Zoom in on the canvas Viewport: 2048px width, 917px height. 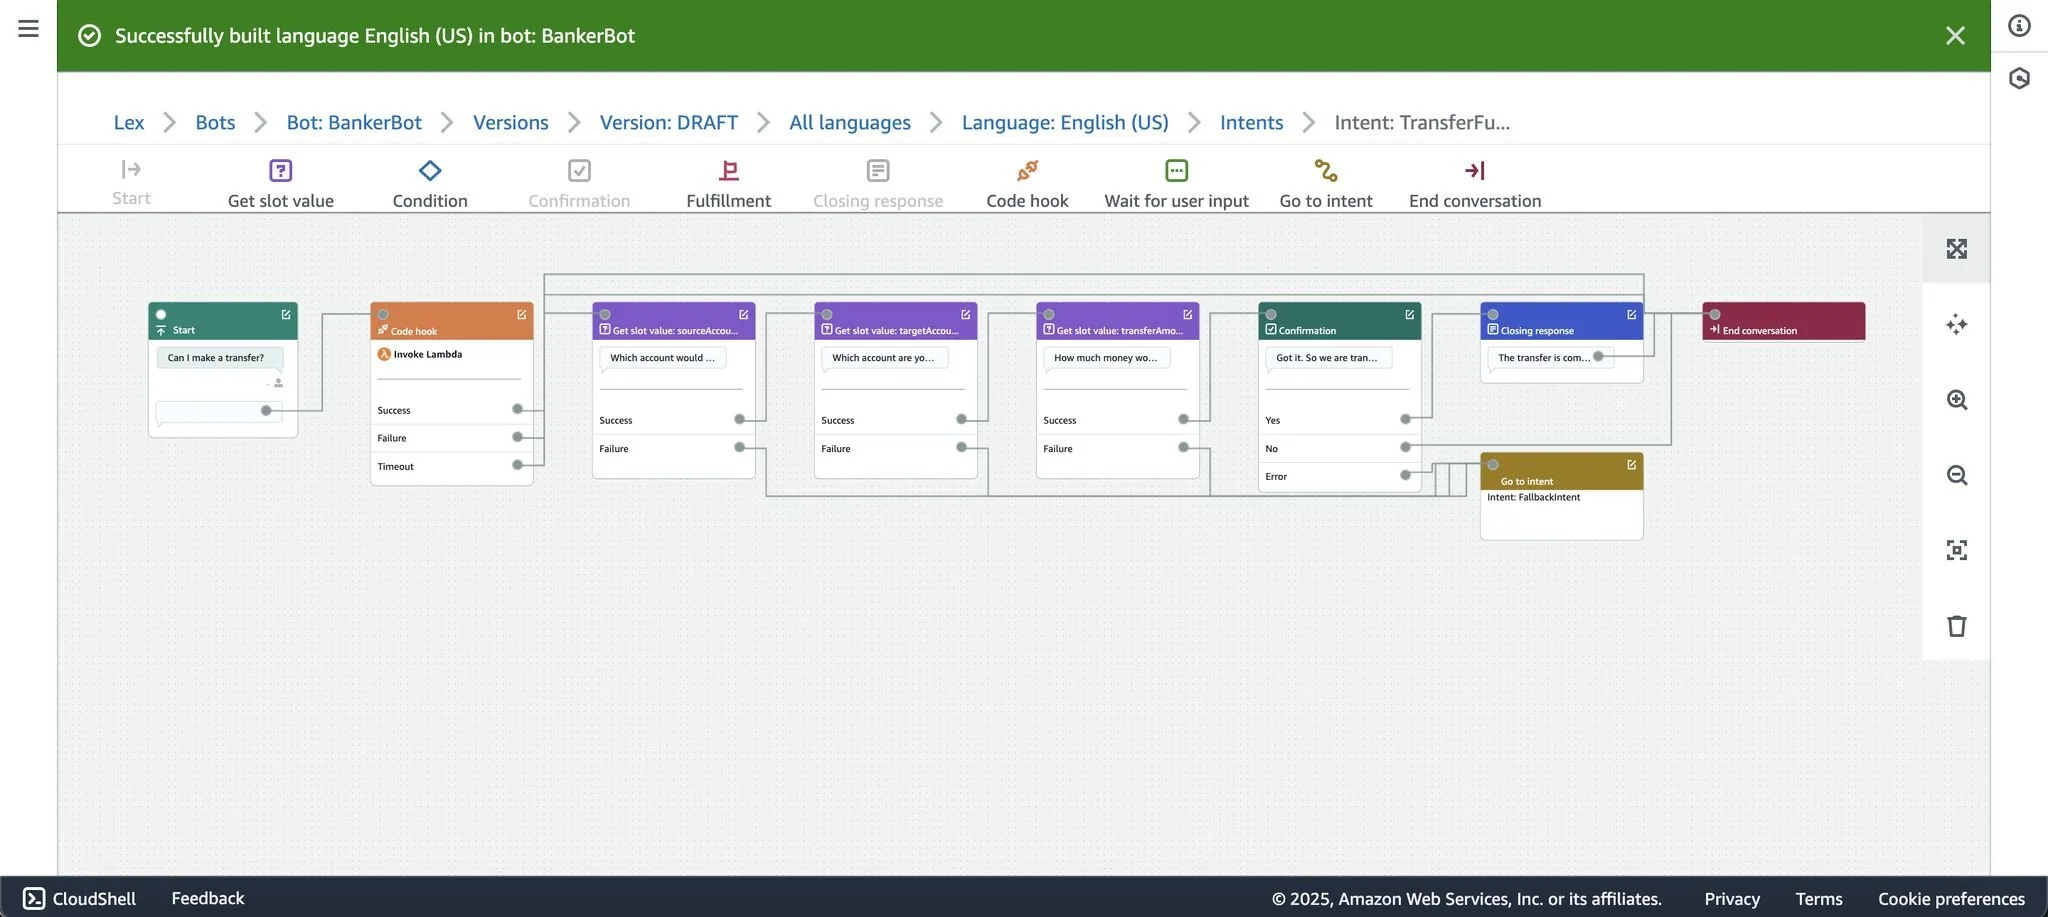(1957, 400)
